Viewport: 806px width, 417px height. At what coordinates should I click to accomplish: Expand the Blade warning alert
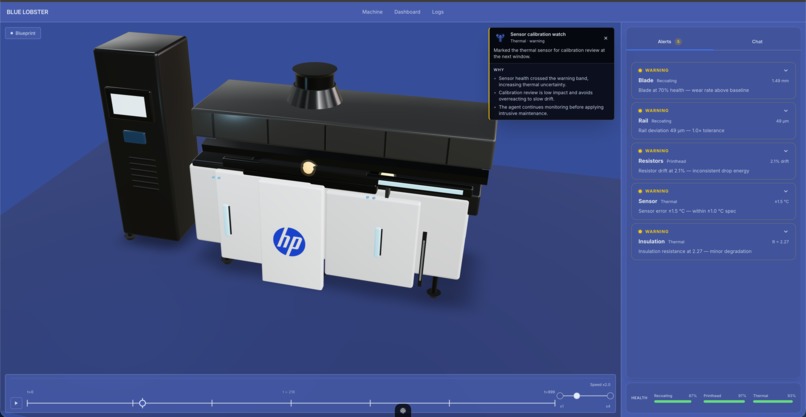(x=785, y=70)
